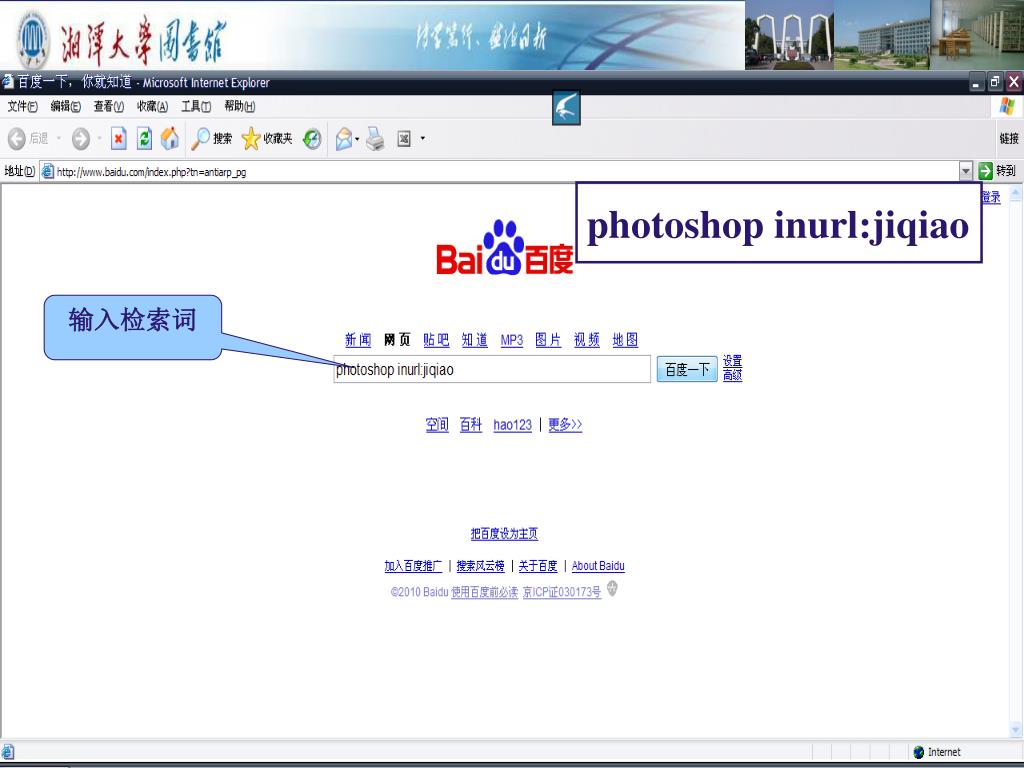Click the status bar page icon
The height and width of the screenshot is (768, 1024).
(8, 752)
